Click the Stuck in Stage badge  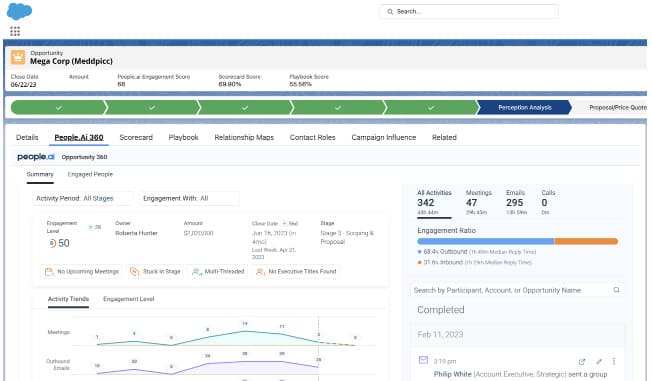tap(155, 272)
